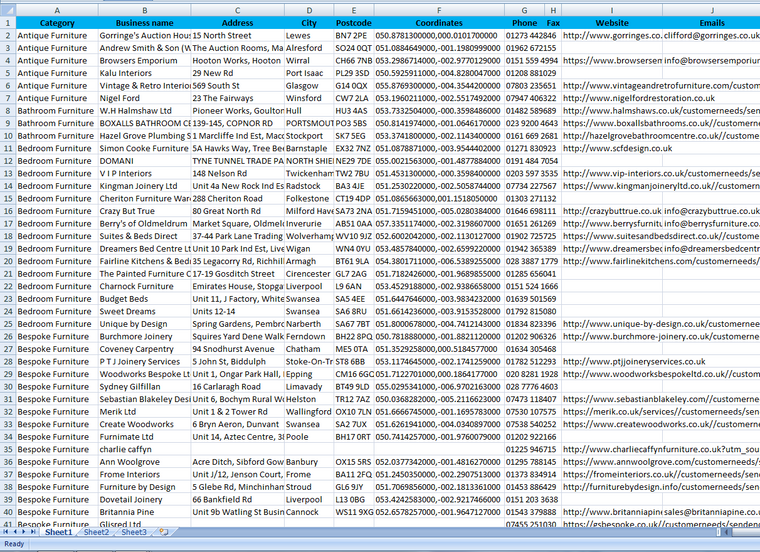This screenshot has height=552, width=760.
Task: Click business name 'Merik Ltd'
Action: [144, 412]
